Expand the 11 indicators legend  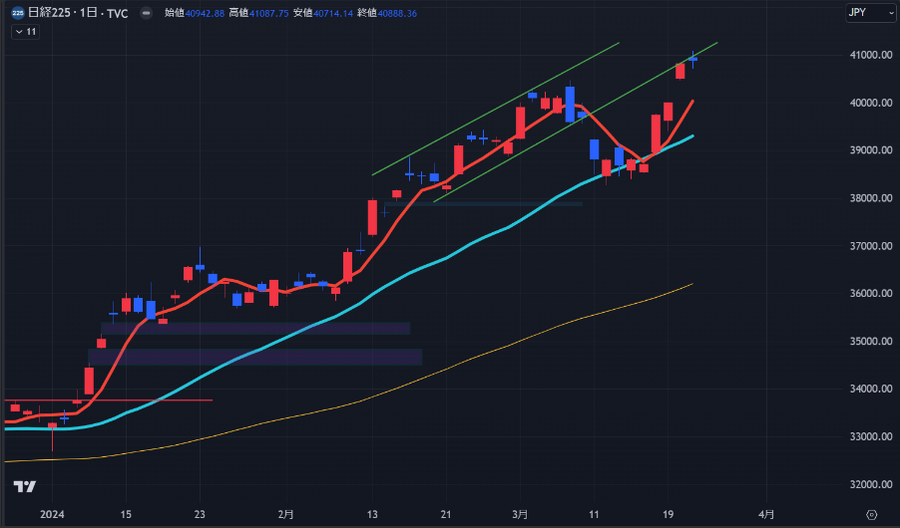[x=26, y=32]
